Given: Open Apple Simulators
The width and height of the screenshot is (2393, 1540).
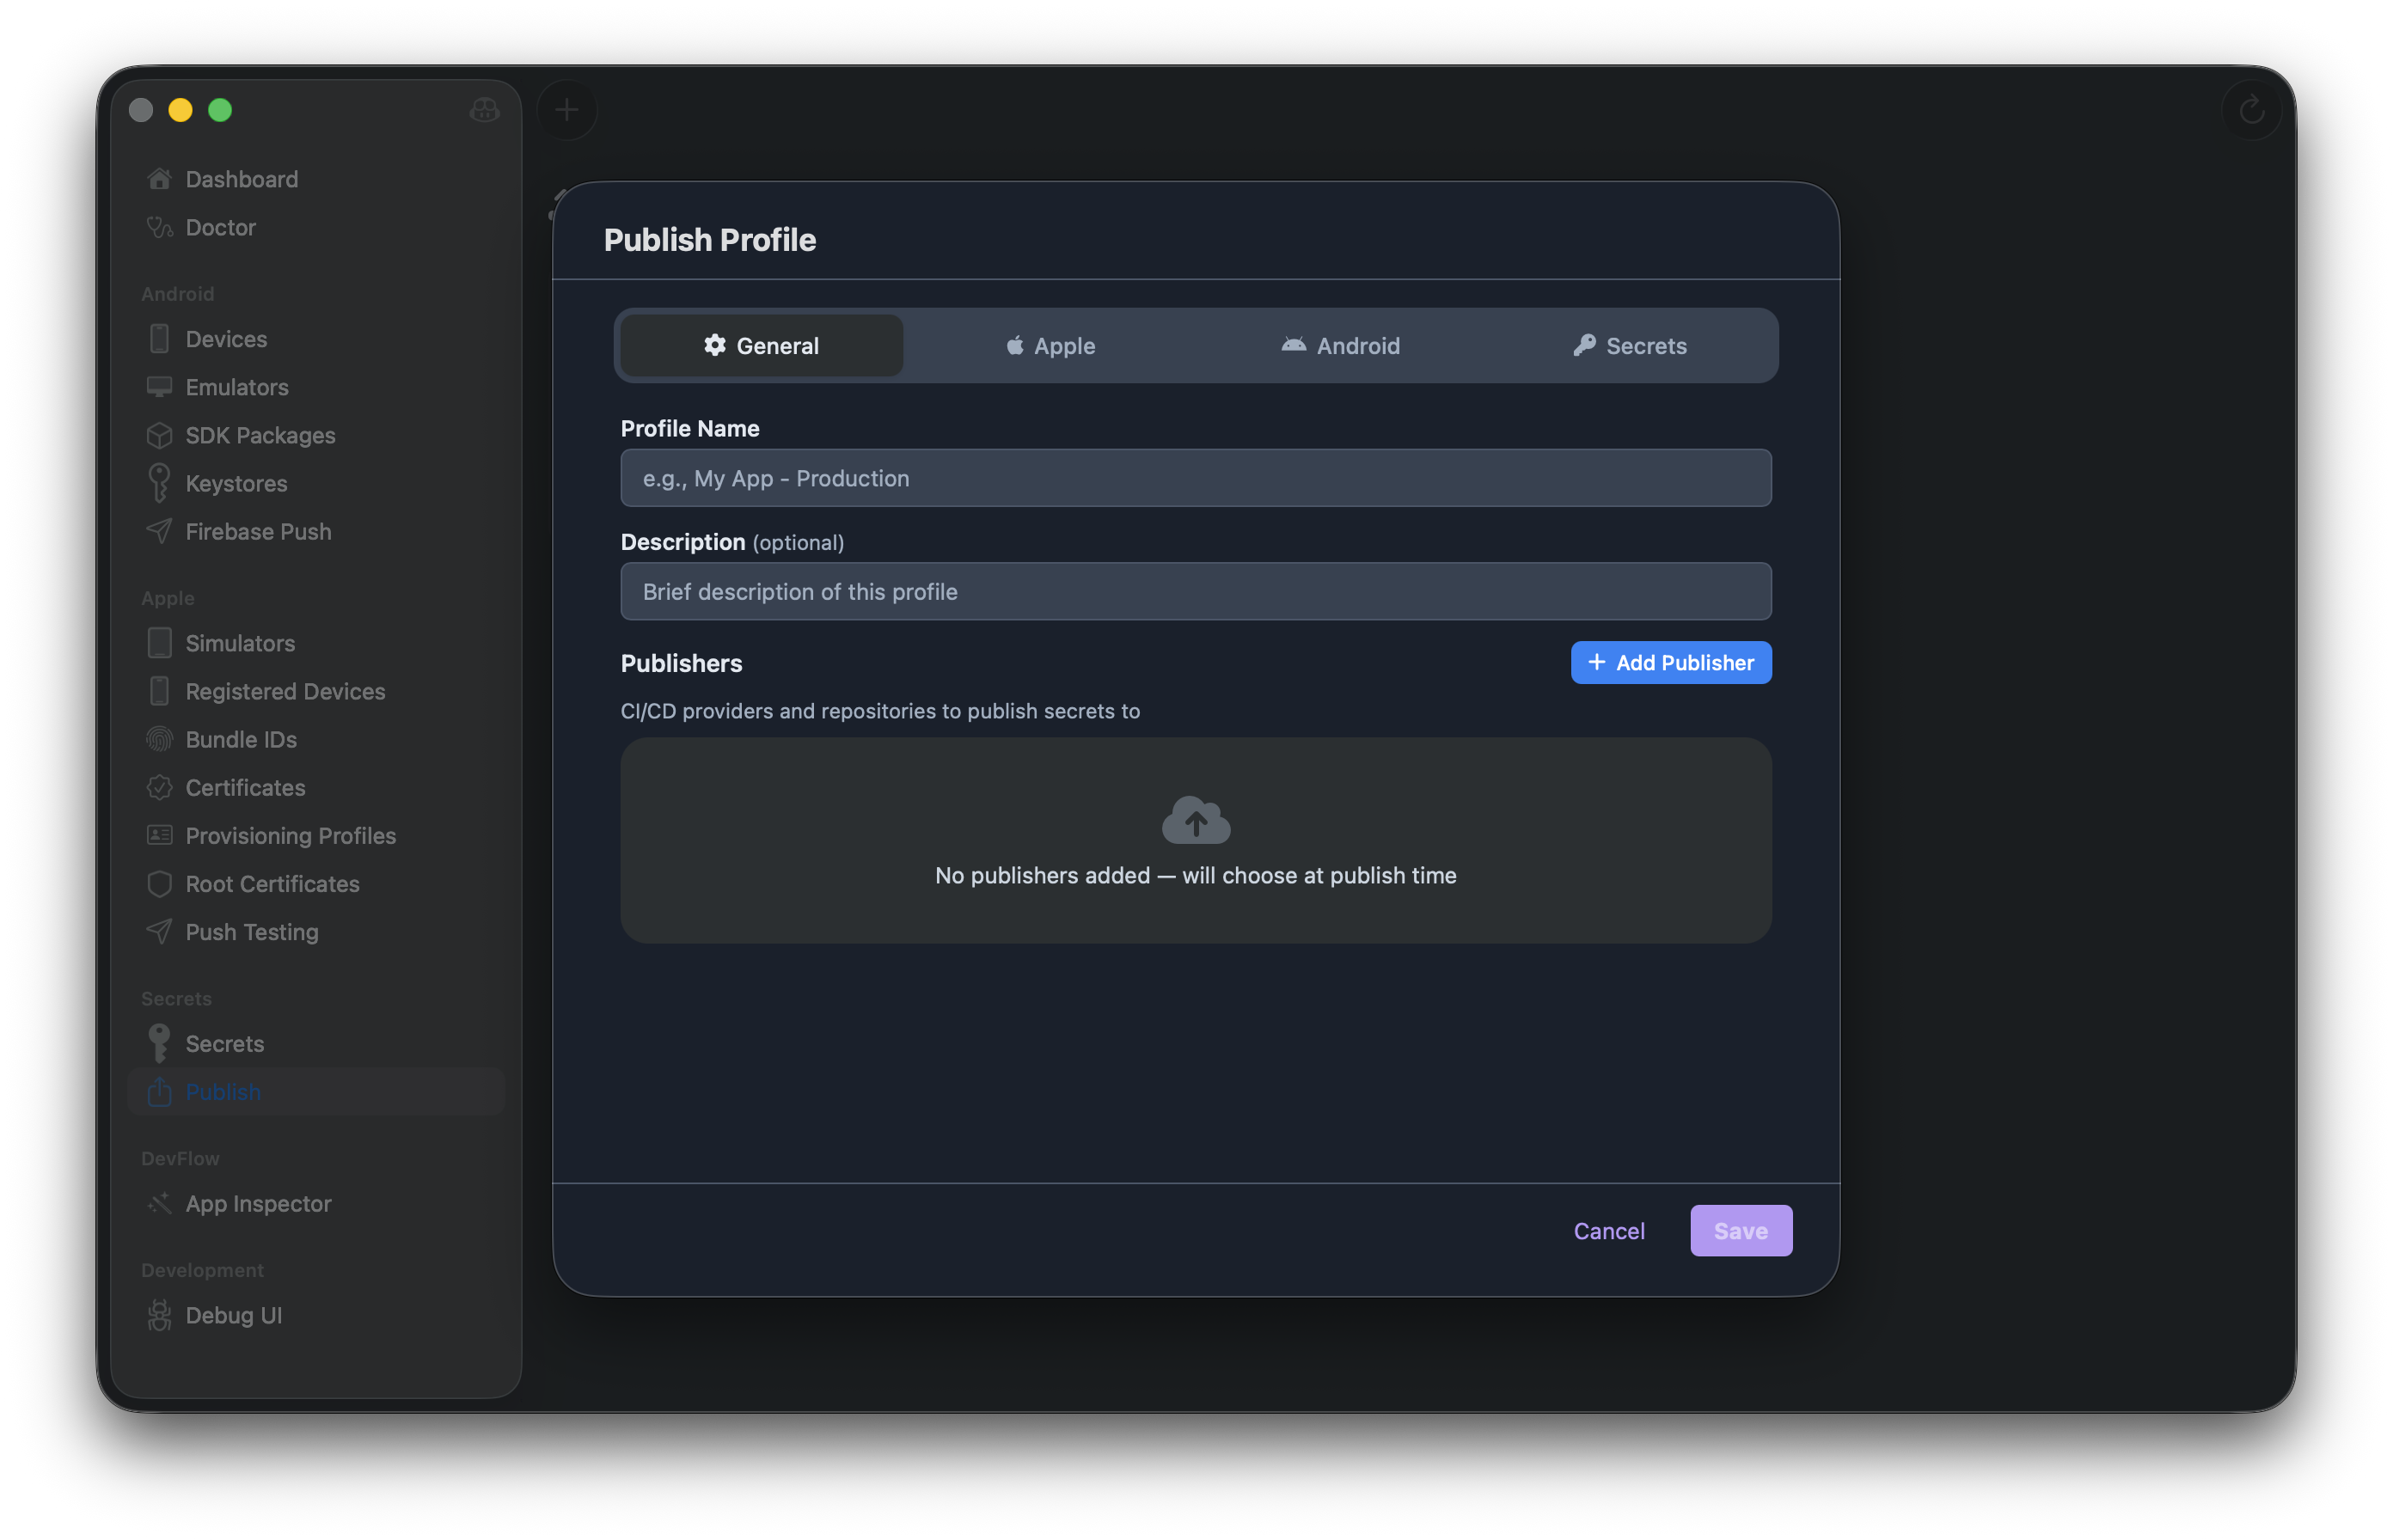Looking at the screenshot, I should (316, 643).
